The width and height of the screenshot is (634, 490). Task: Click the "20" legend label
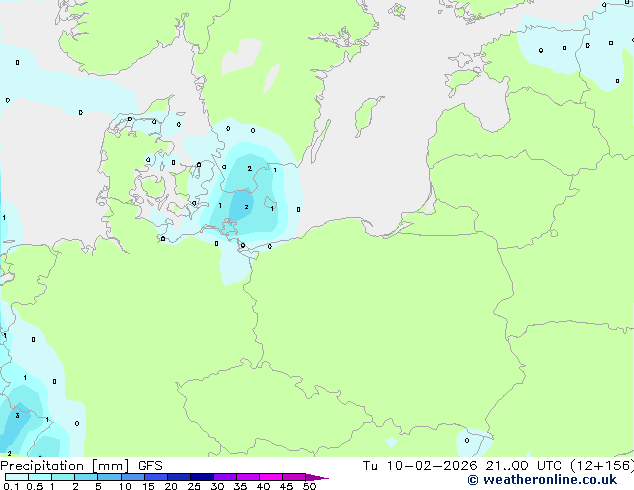click(171, 486)
